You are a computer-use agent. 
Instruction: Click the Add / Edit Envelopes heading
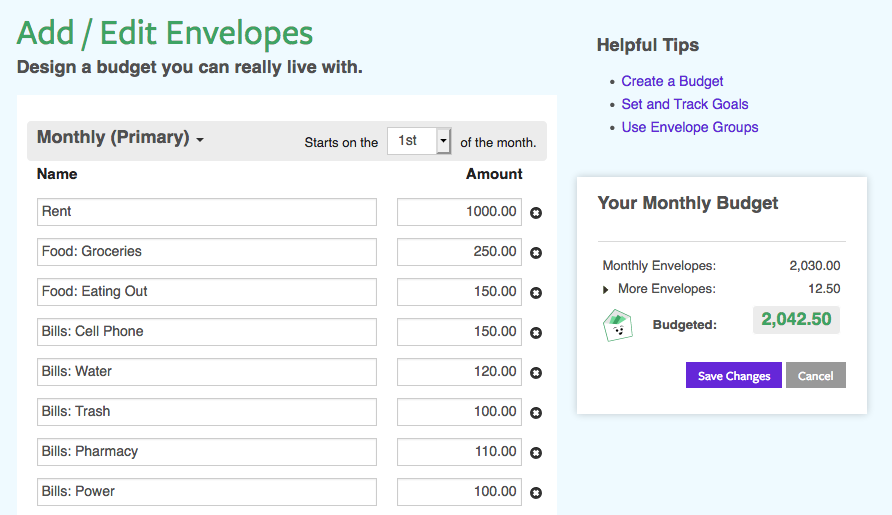(165, 33)
